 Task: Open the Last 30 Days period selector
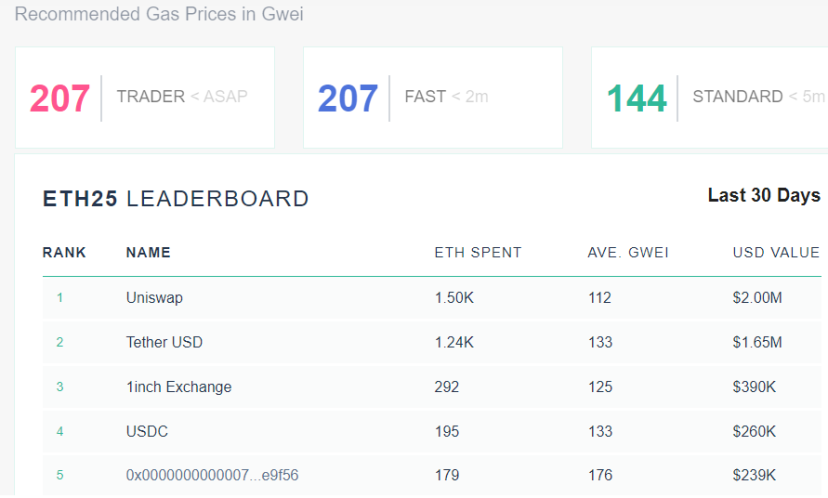tap(764, 195)
